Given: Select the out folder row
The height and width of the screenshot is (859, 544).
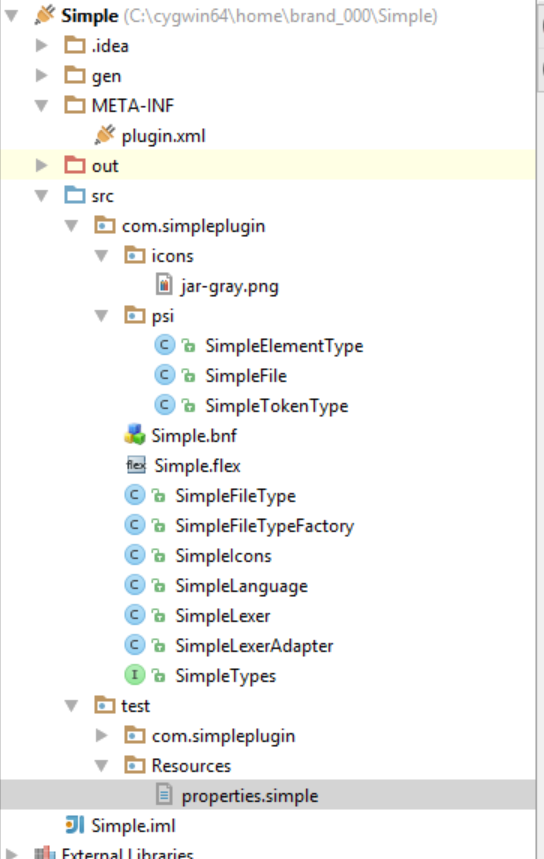Looking at the screenshot, I should [x=267, y=165].
